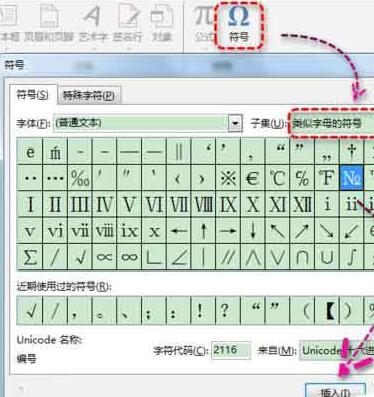This screenshot has width=374, height=397.
Task: Open the 公式 (pi equation) ribbon button
Action: coord(203,24)
